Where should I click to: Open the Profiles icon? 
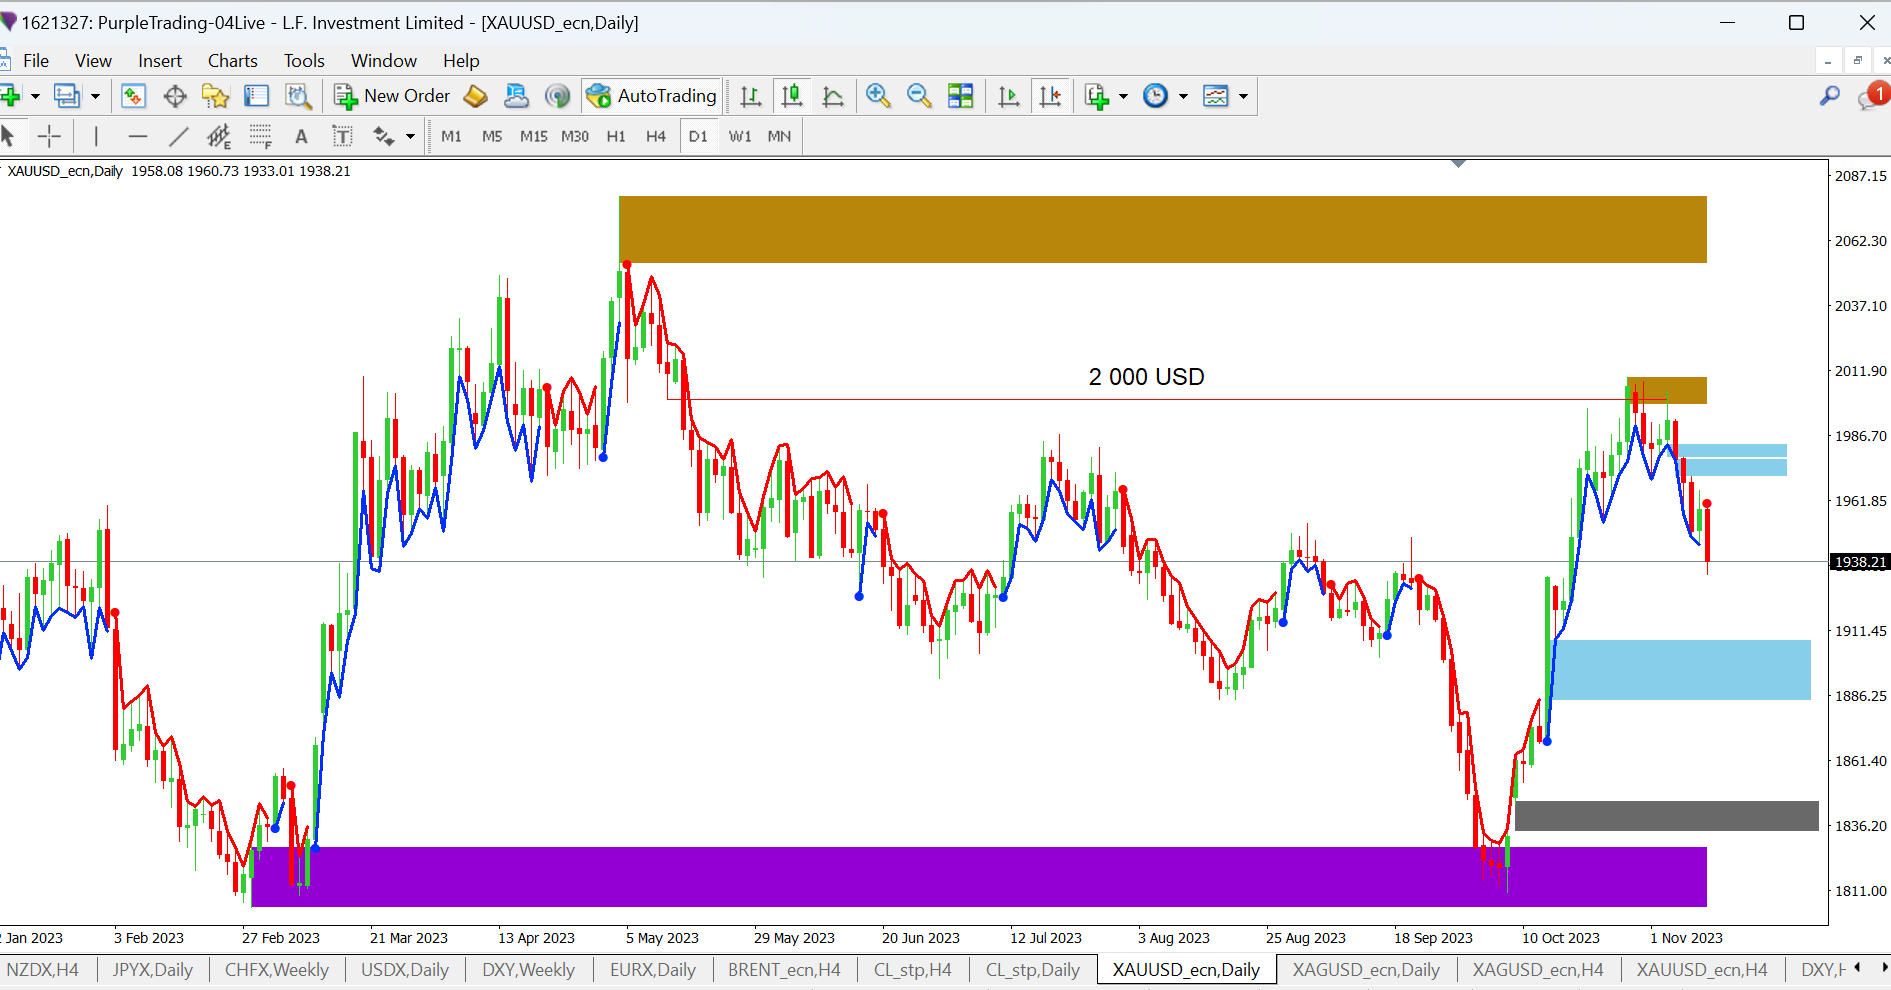[67, 96]
